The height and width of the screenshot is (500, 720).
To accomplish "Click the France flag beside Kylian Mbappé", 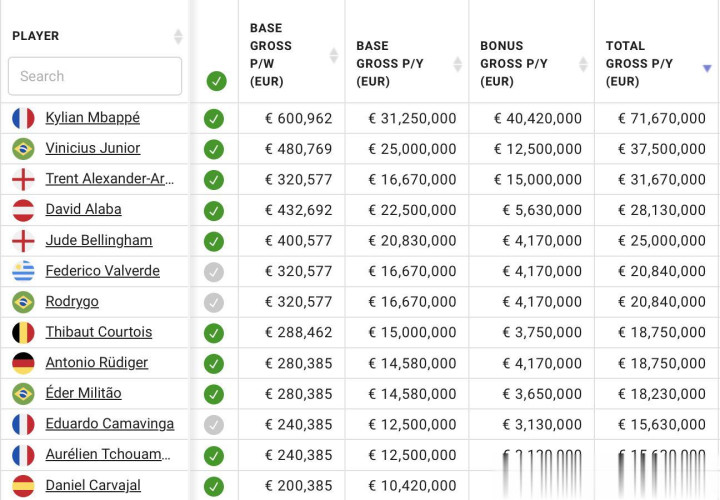I will pyautogui.click(x=23, y=118).
